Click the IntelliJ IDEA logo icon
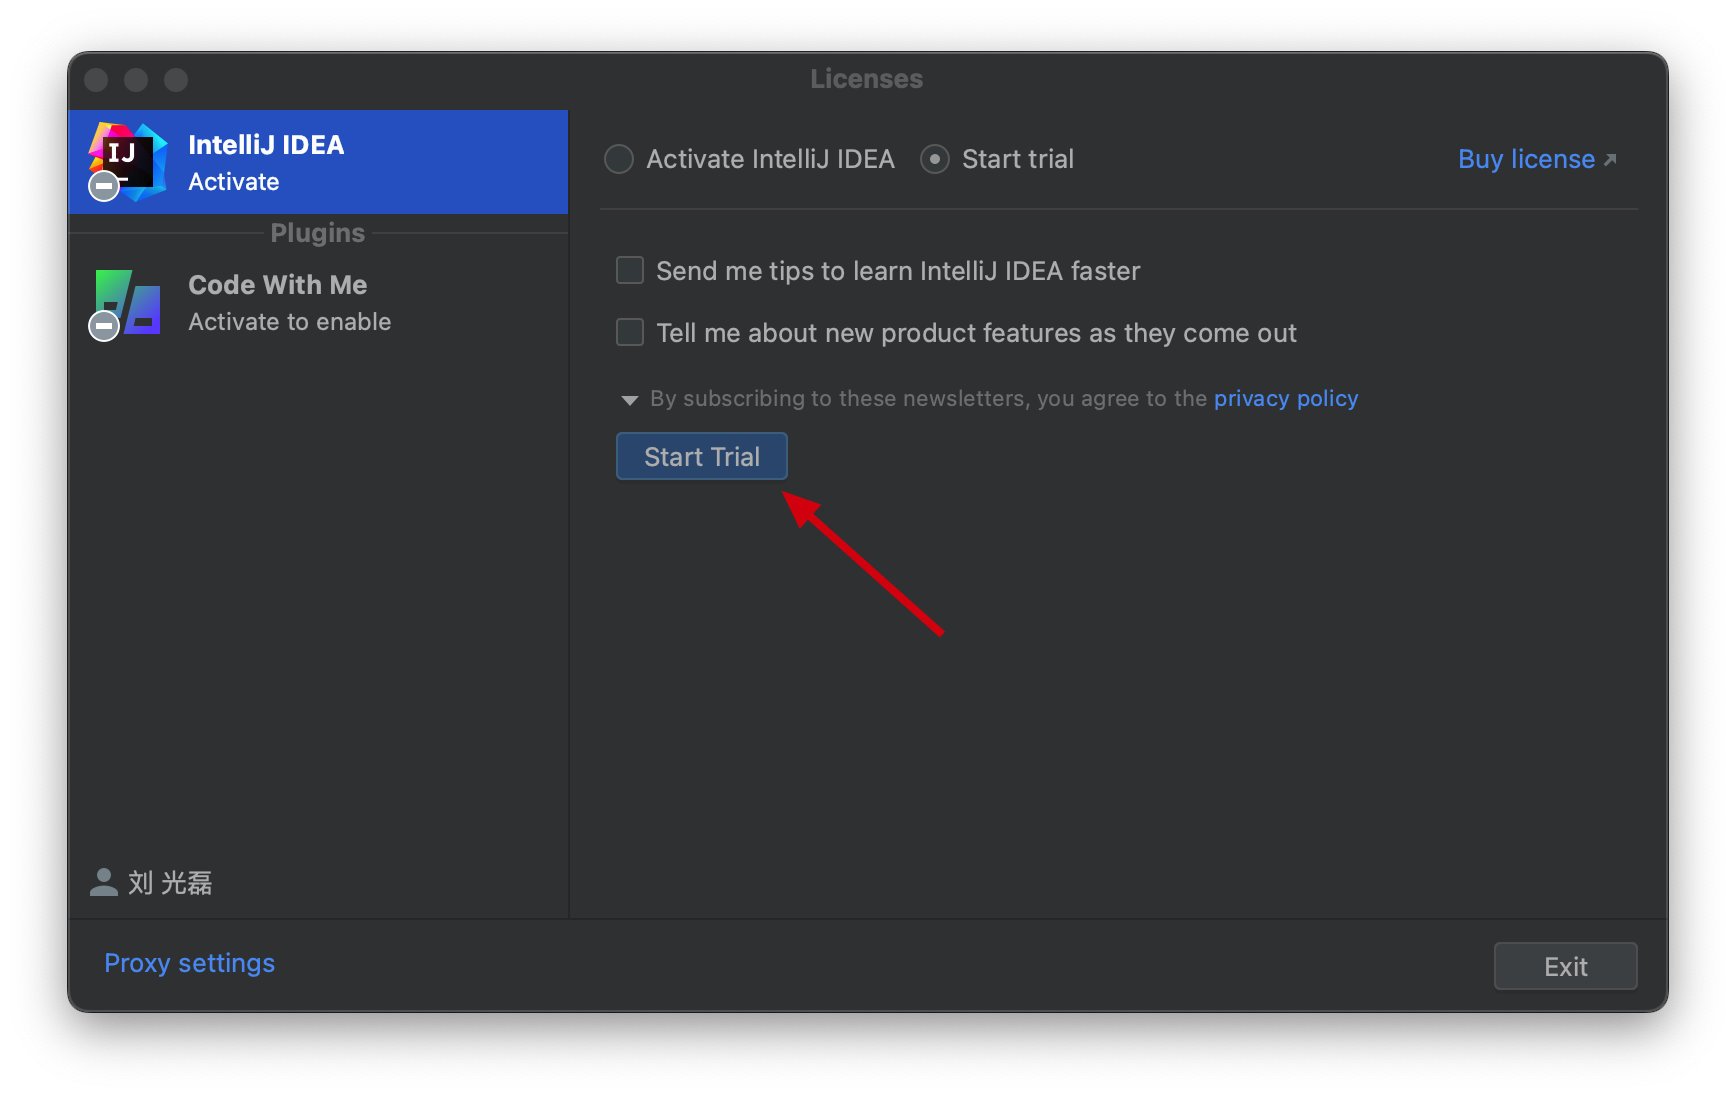1736x1096 pixels. (x=128, y=161)
